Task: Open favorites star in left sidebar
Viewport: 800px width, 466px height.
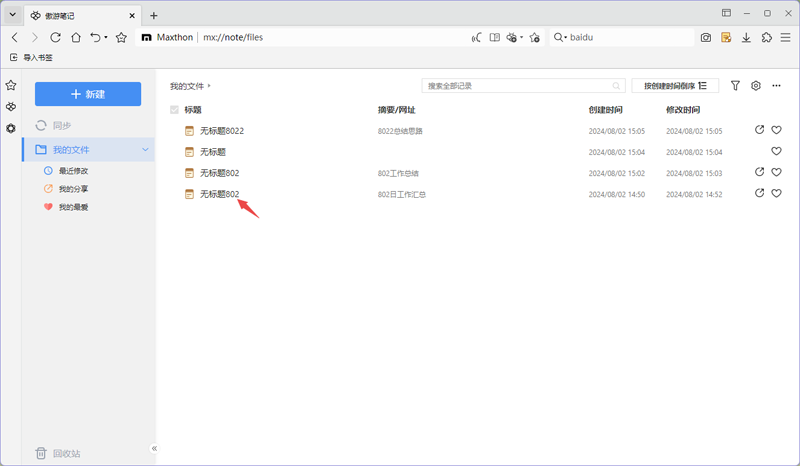Action: (11, 85)
